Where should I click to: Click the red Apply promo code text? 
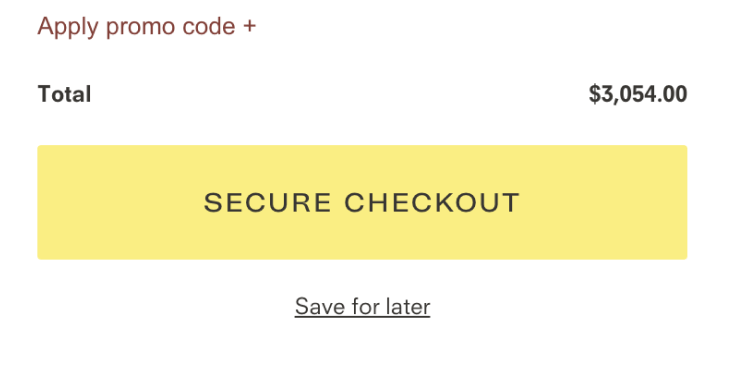137,26
